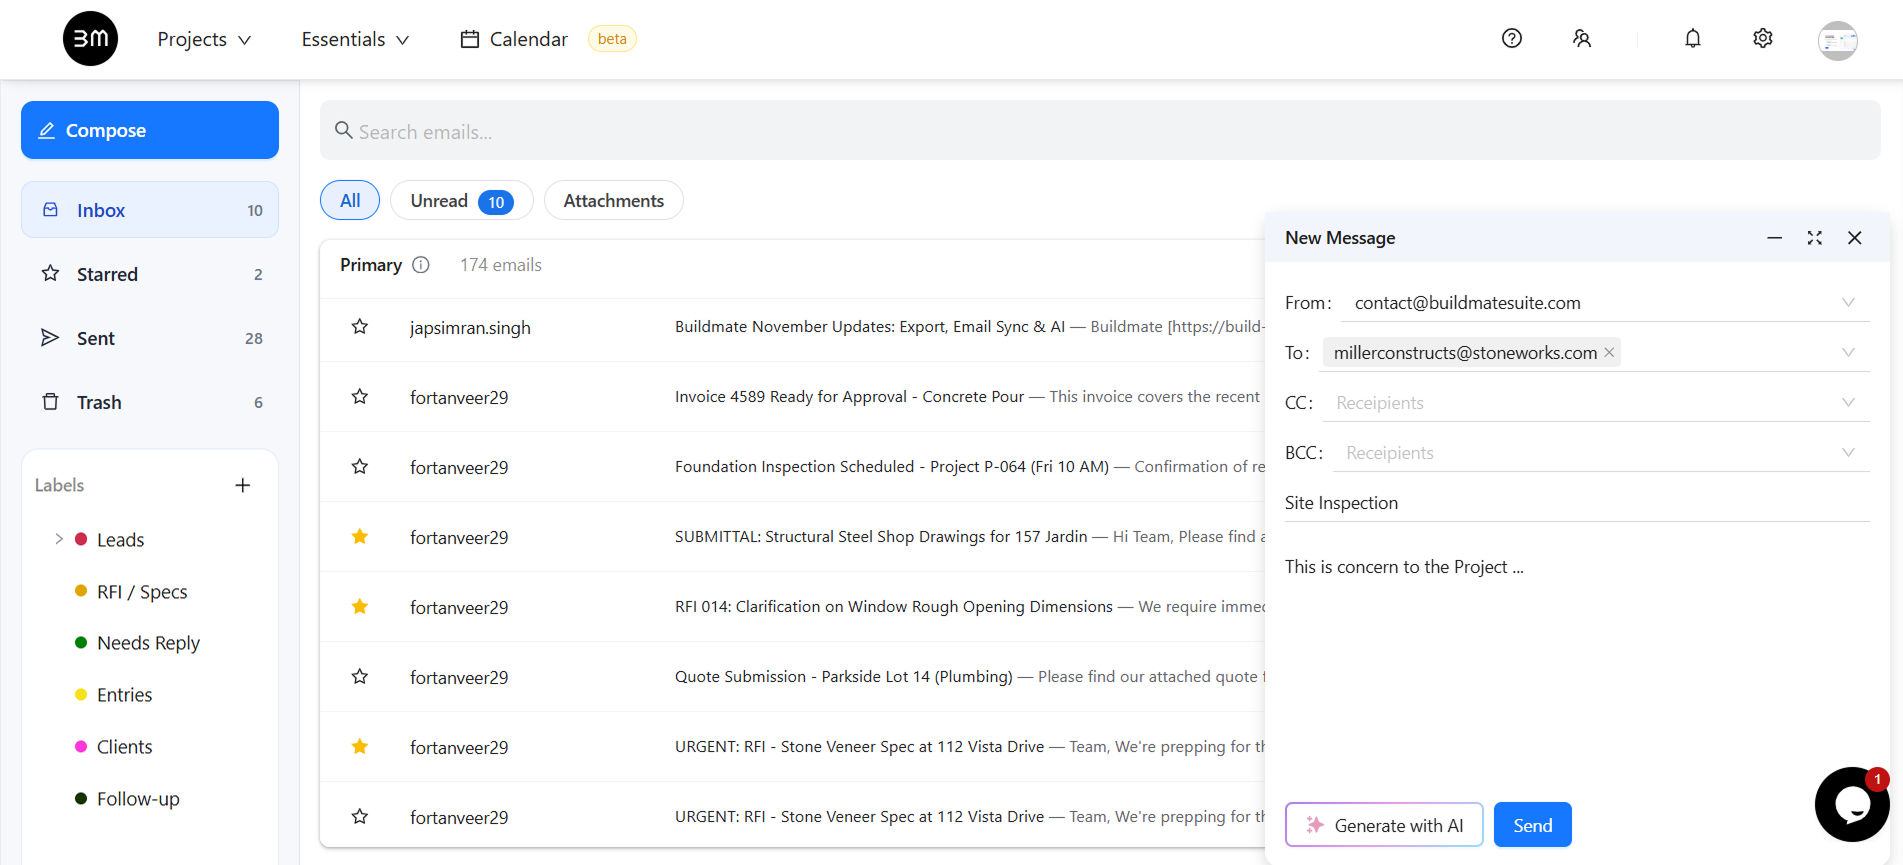The width and height of the screenshot is (1903, 865).
Task: Open SUBMITTAL Structural Steel Shop Drawings email
Action: click(970, 537)
